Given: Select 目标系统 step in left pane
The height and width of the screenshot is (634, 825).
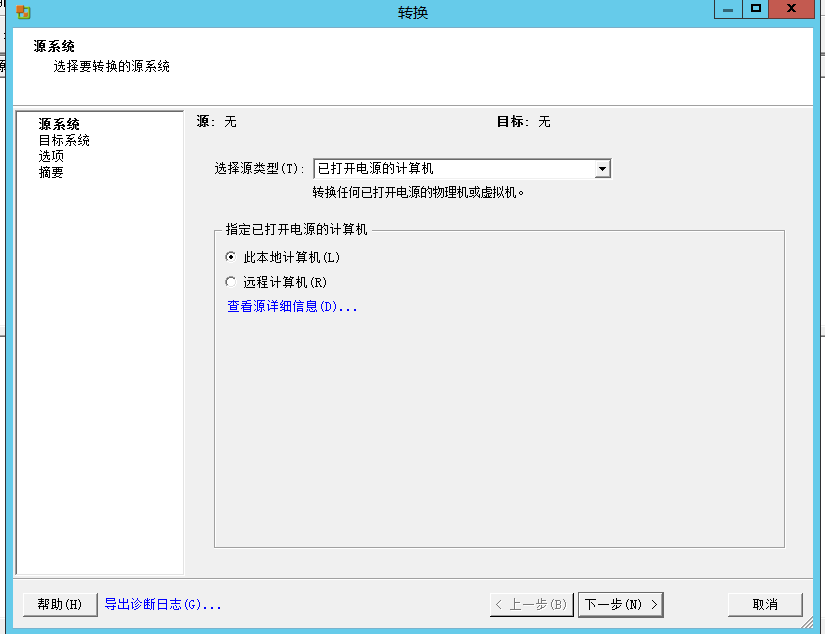Looking at the screenshot, I should (x=64, y=140).
